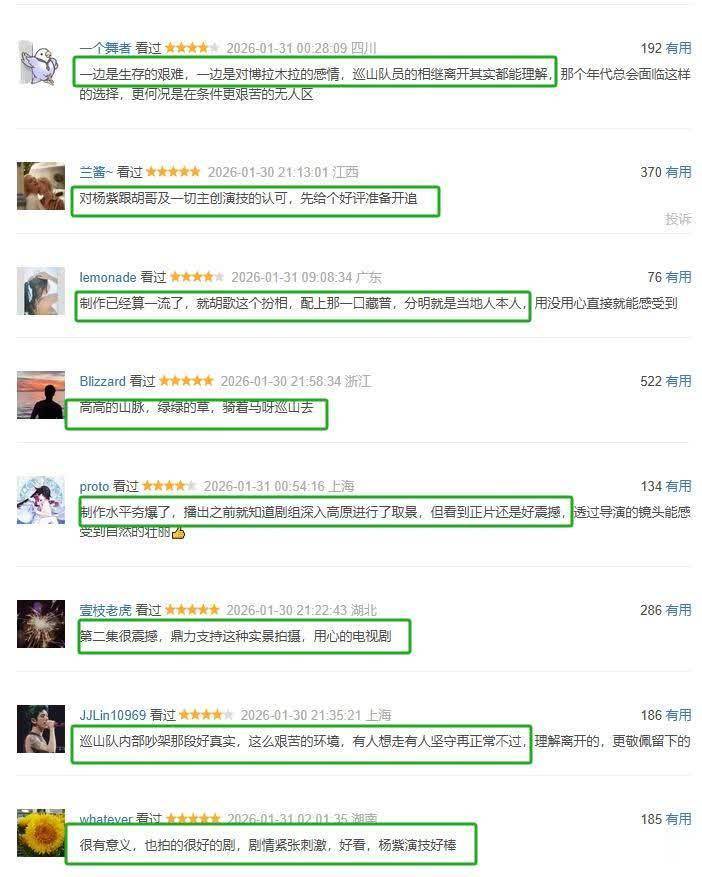
Task: Open 壹枝老虎 username link
Action: [x=105, y=610]
